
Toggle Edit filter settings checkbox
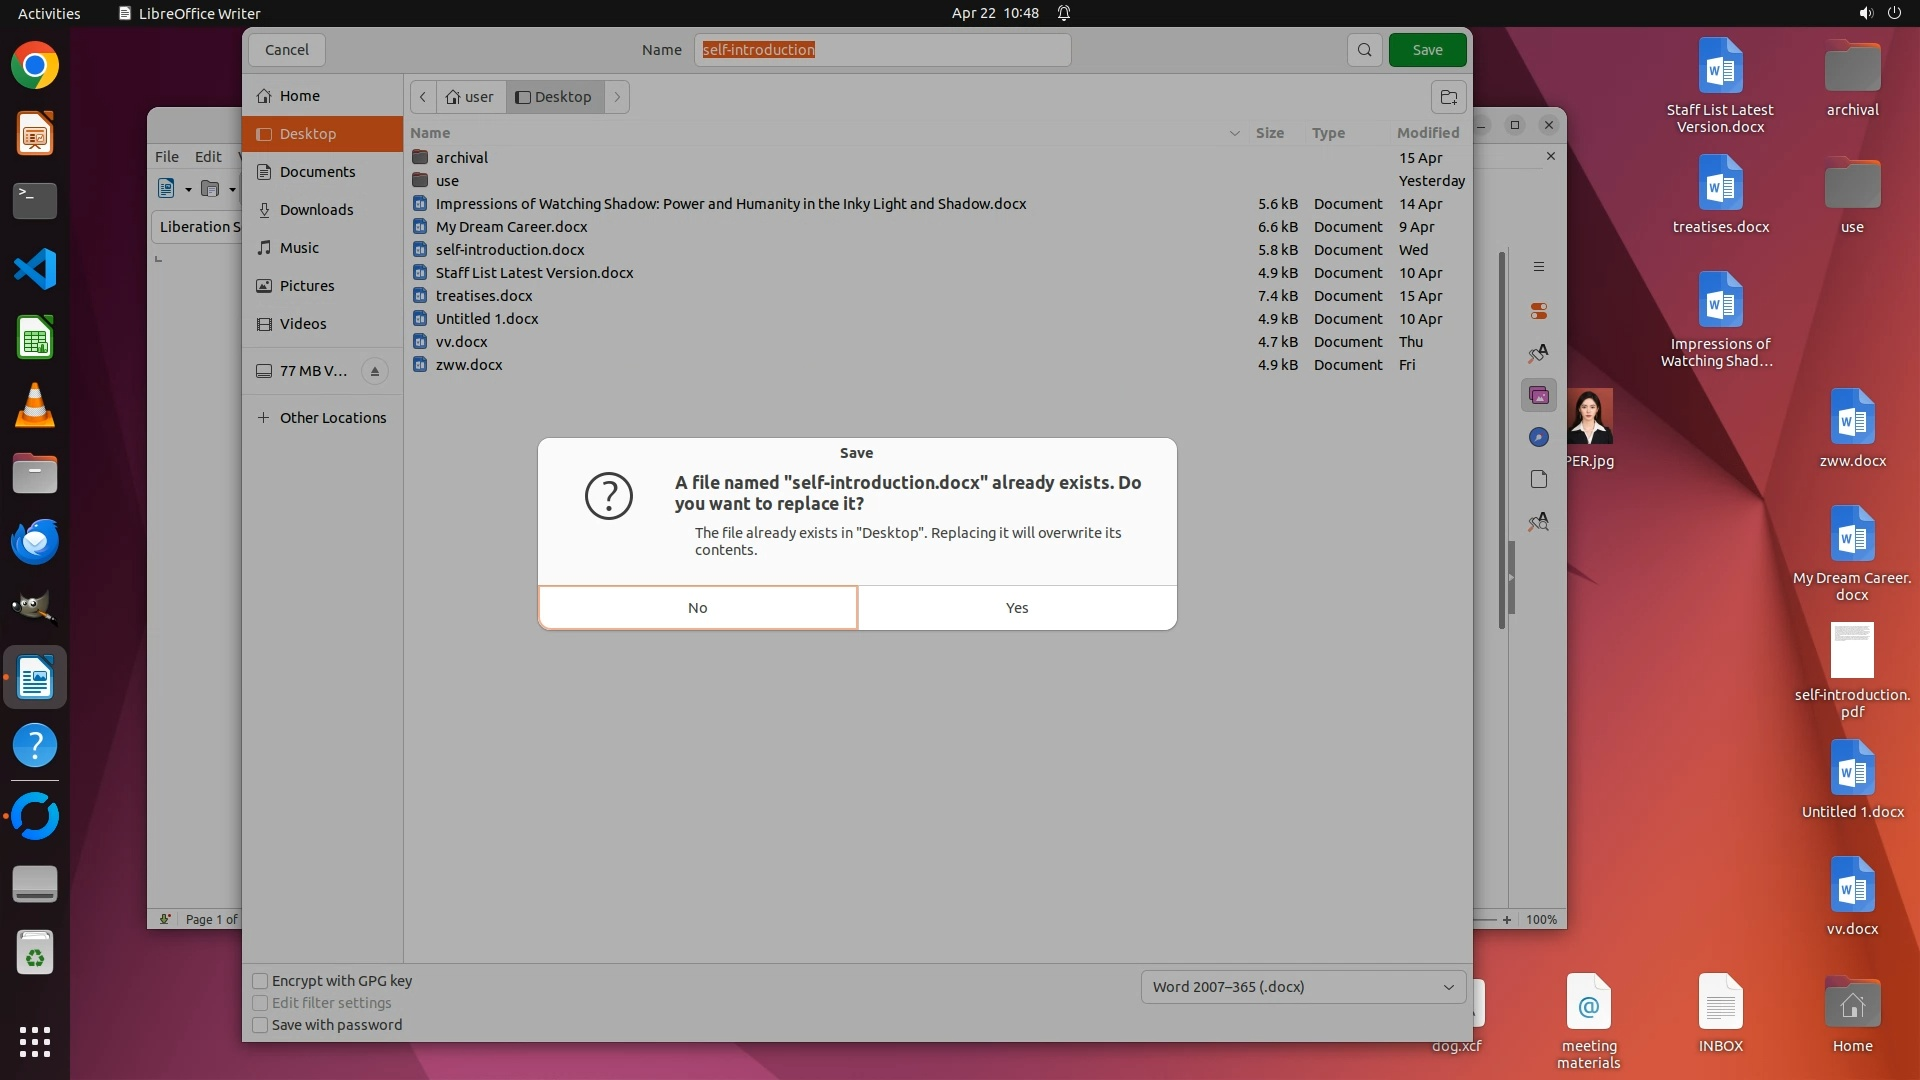[260, 1003]
